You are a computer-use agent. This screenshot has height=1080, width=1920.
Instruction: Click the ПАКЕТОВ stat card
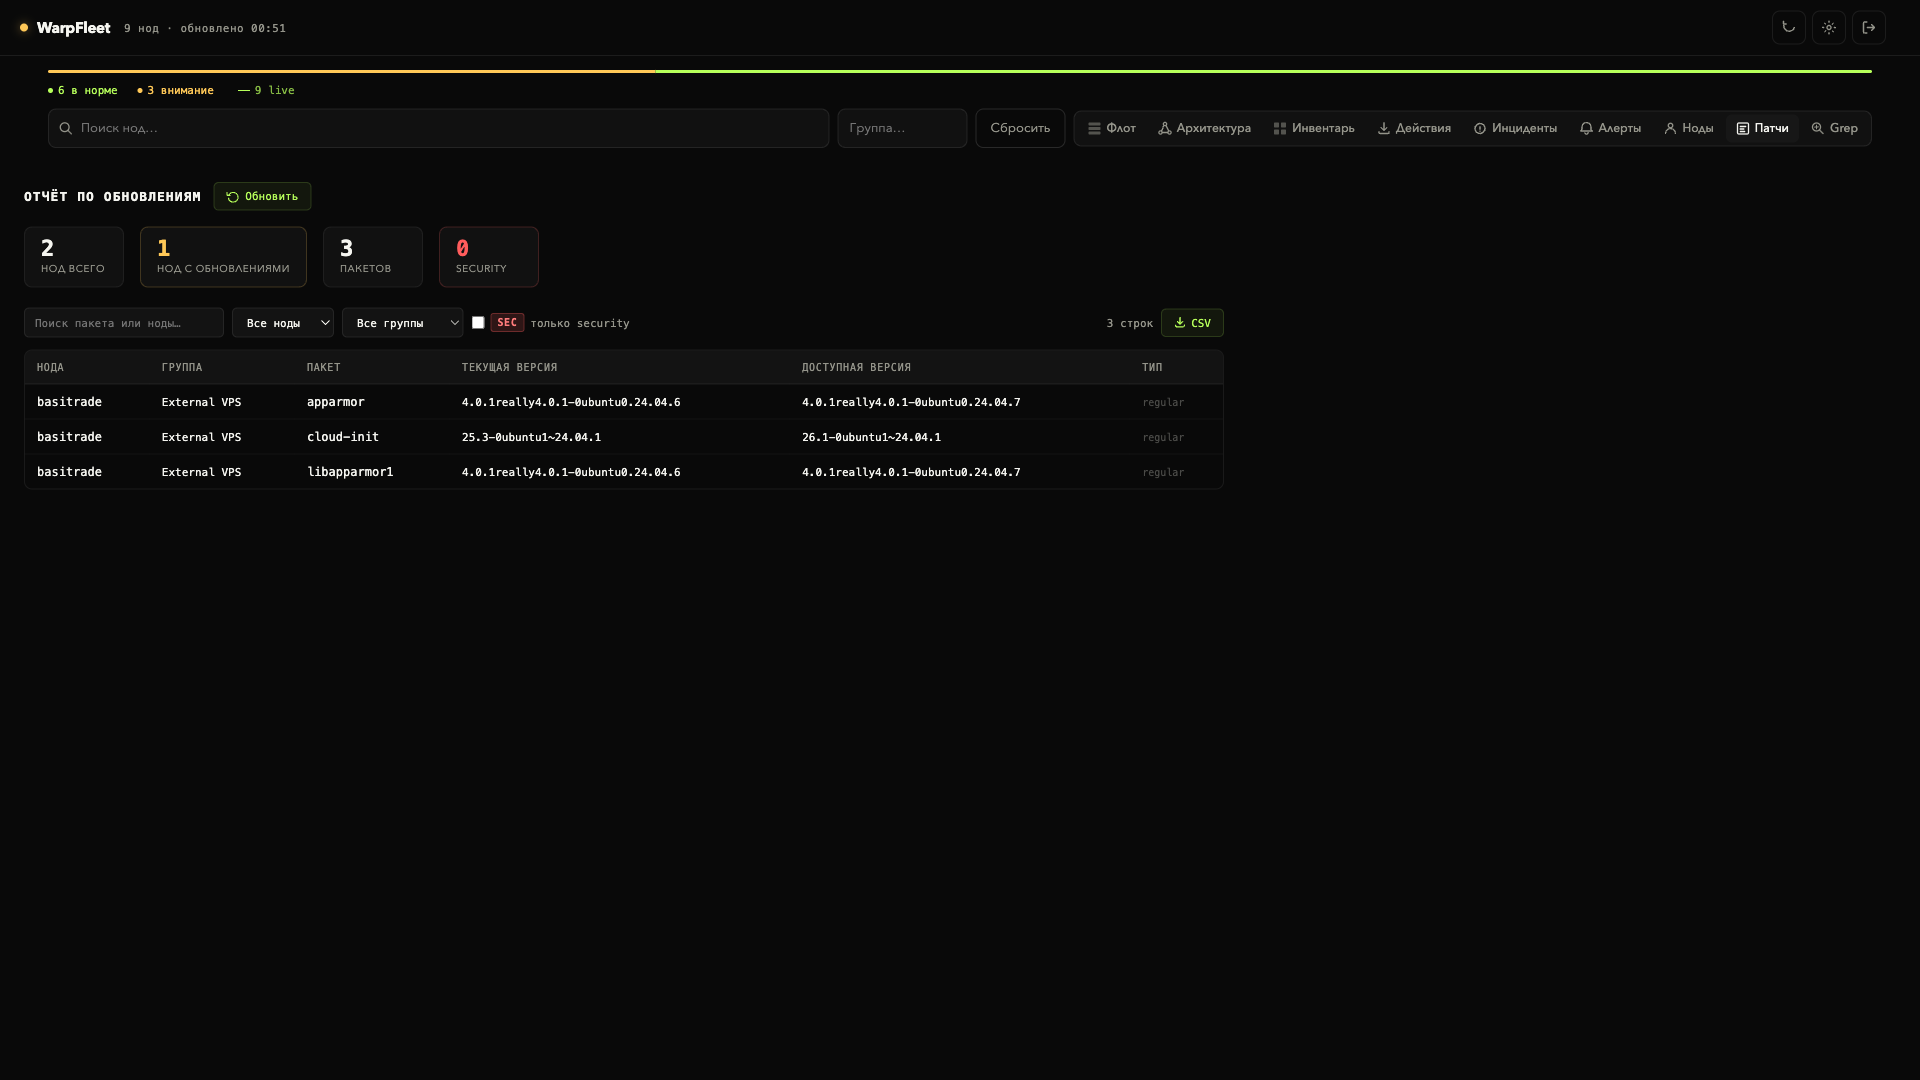point(372,257)
